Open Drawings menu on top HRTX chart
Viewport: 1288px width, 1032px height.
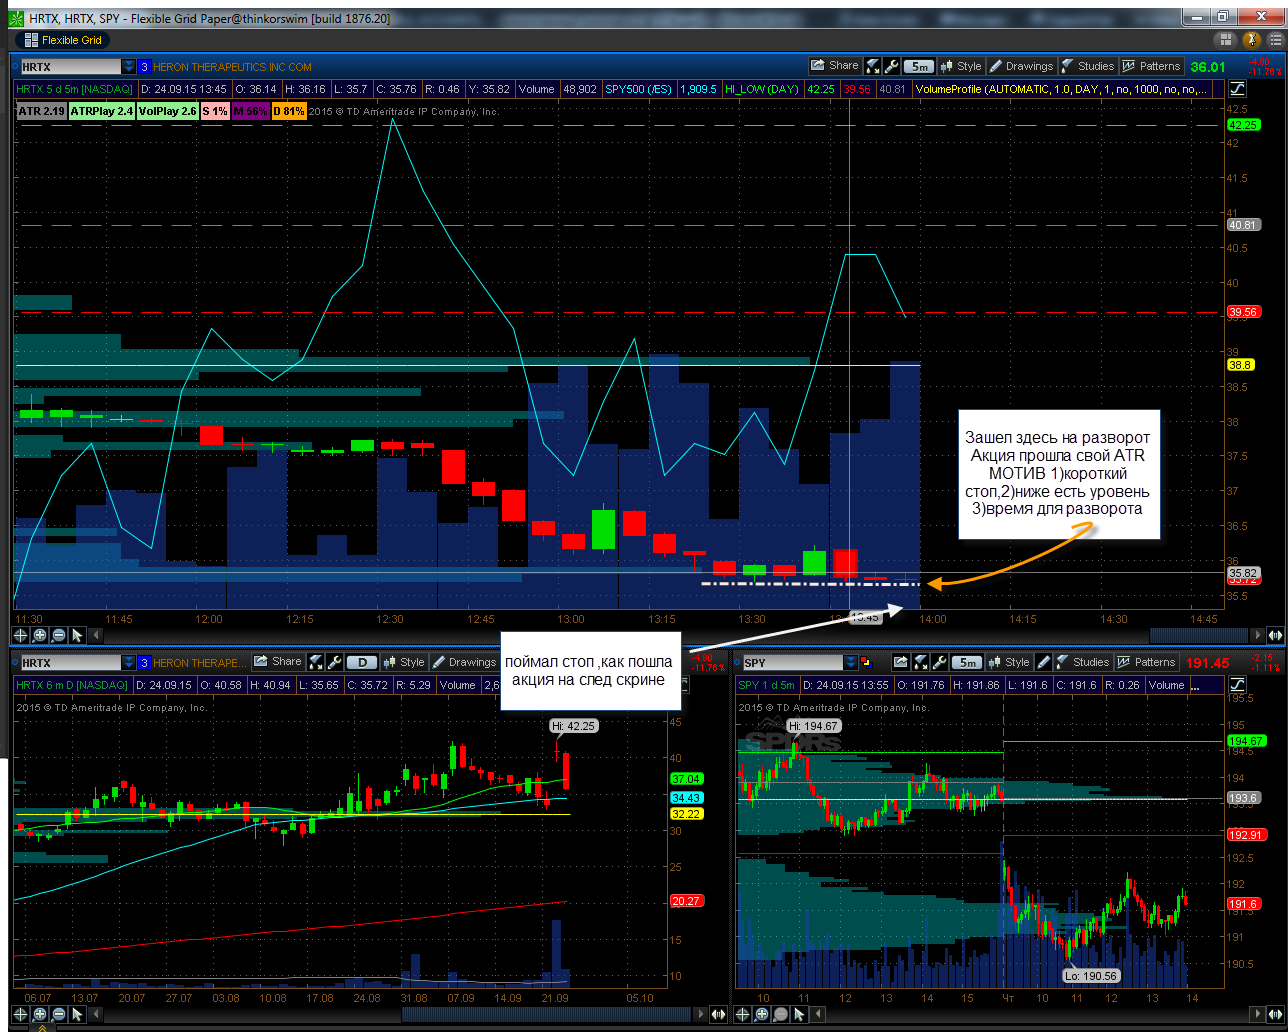[1021, 66]
